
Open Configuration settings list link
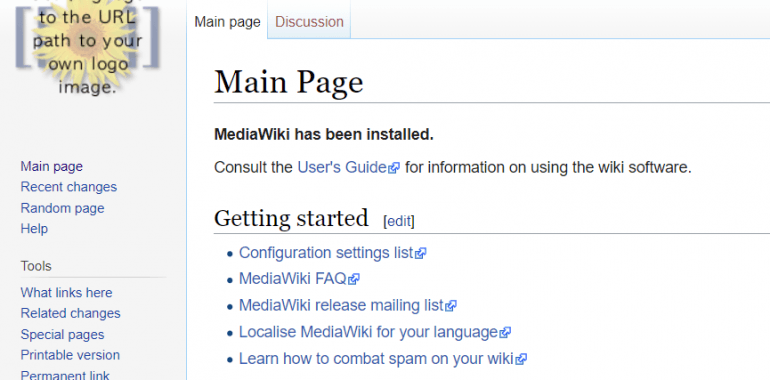[326, 253]
